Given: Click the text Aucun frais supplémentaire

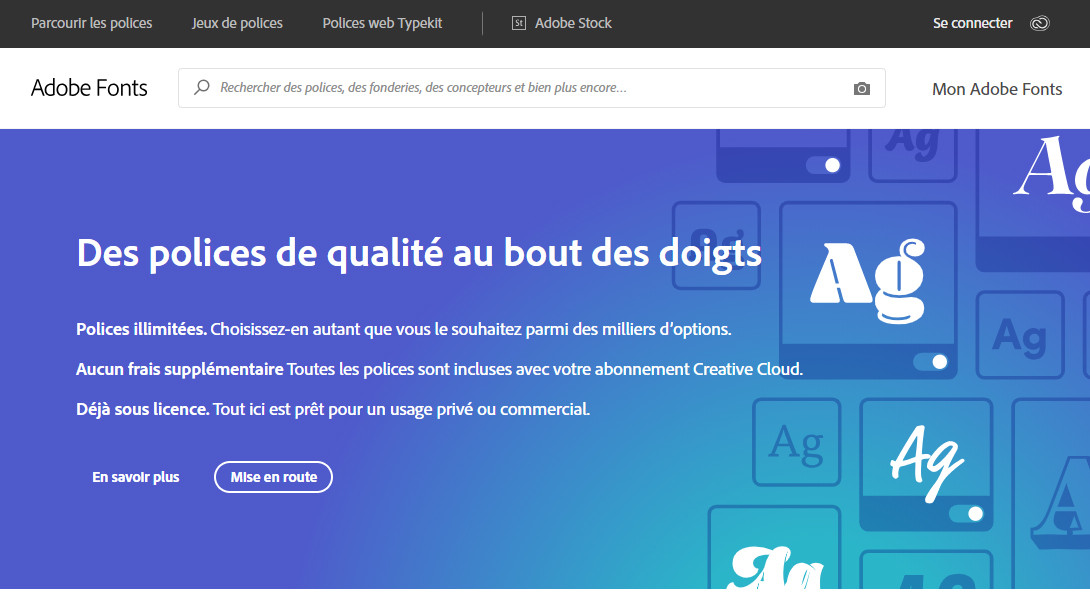Looking at the screenshot, I should 179,369.
